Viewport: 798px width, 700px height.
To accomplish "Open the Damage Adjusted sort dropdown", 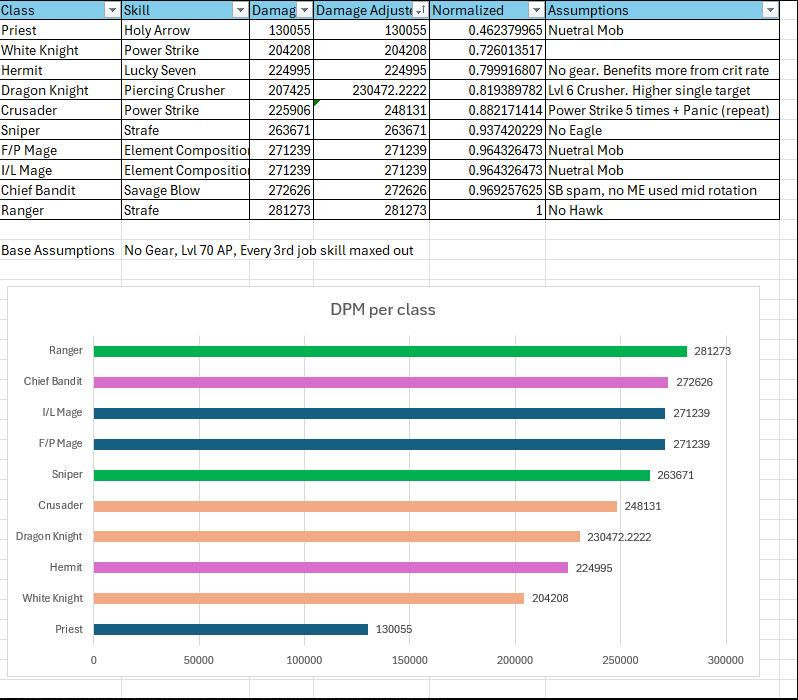I will [x=420, y=10].
